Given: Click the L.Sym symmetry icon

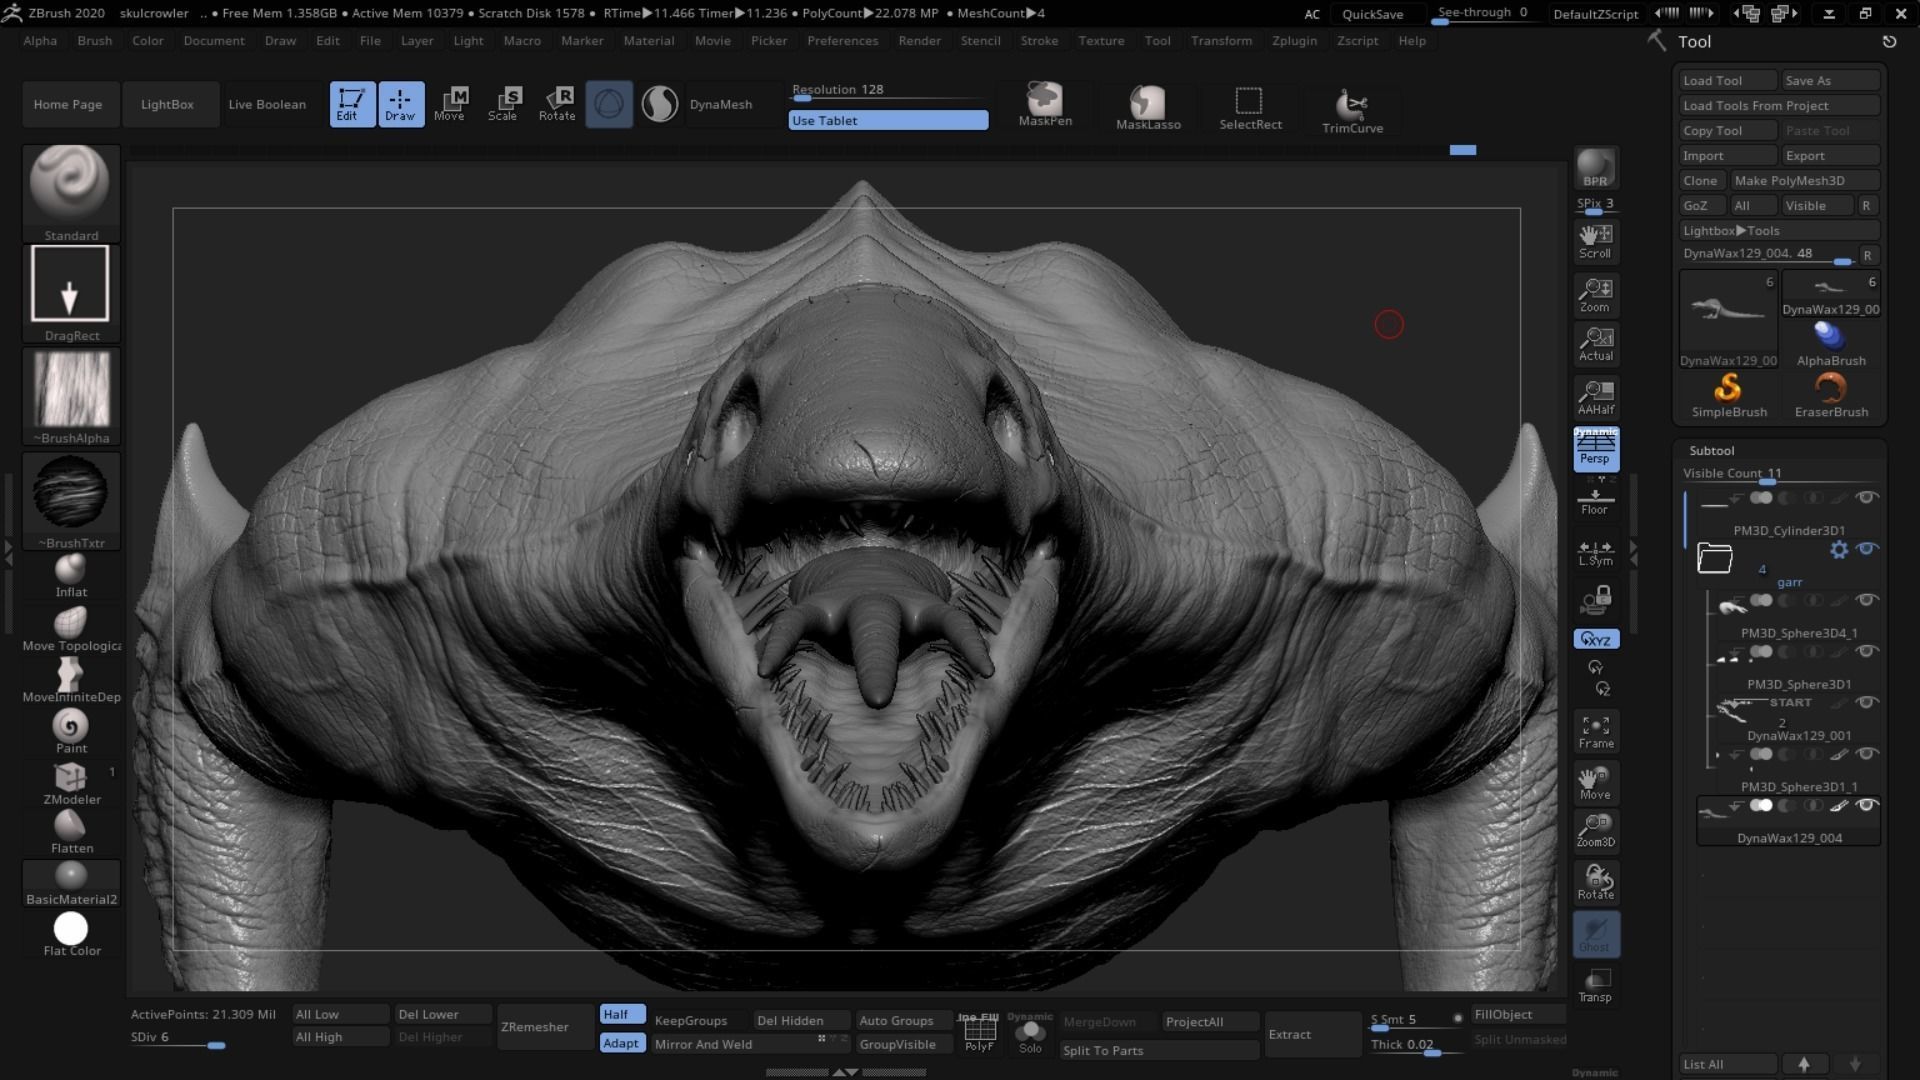Looking at the screenshot, I should tap(1594, 553).
